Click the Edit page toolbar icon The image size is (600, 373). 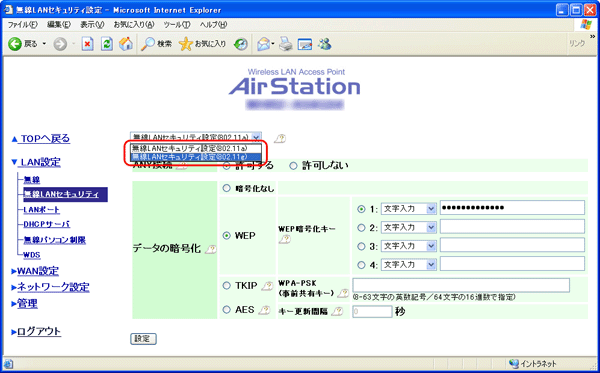coord(305,44)
